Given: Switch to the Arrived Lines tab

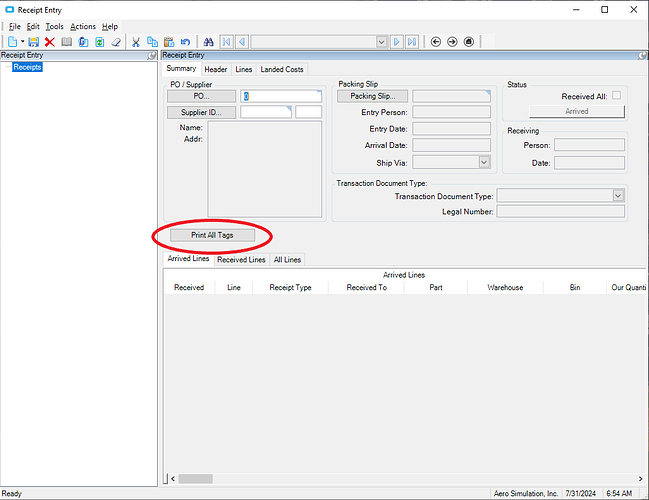Looking at the screenshot, I should tap(188, 259).
